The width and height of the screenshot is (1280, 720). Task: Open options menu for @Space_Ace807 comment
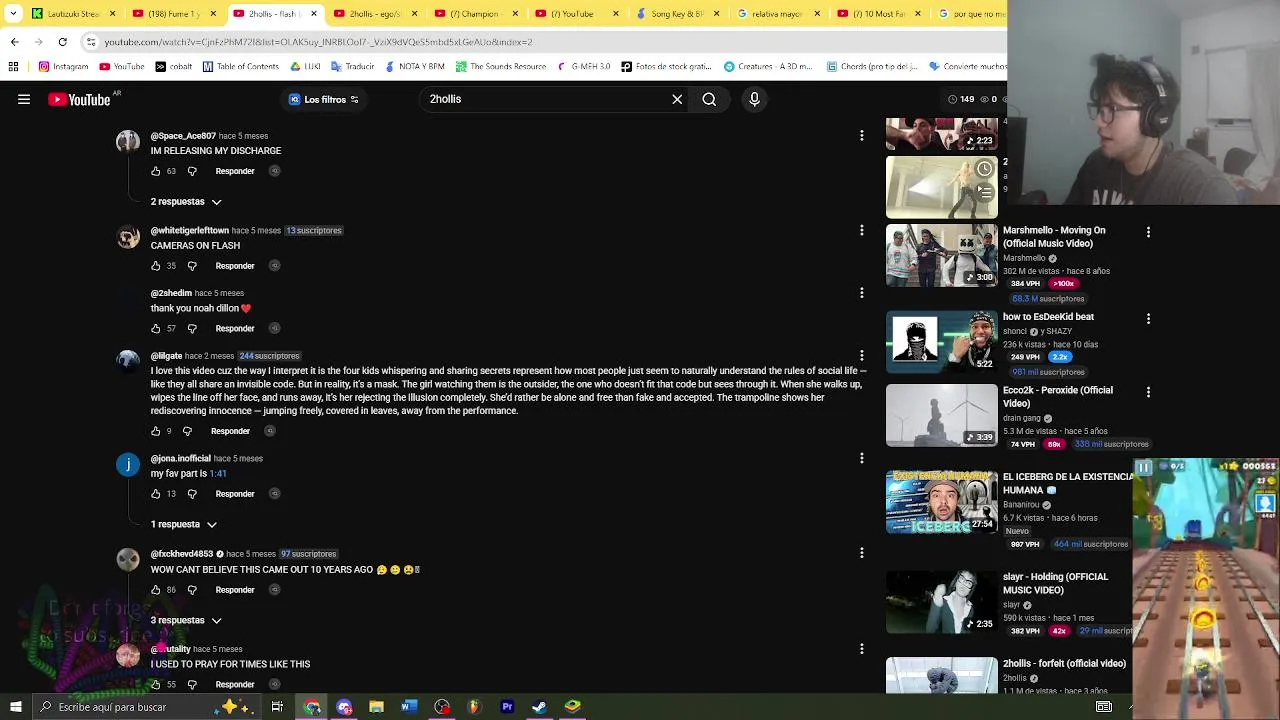coord(861,135)
